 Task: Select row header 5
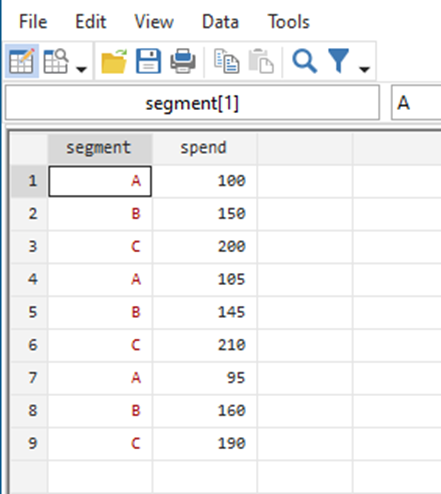coord(29,312)
